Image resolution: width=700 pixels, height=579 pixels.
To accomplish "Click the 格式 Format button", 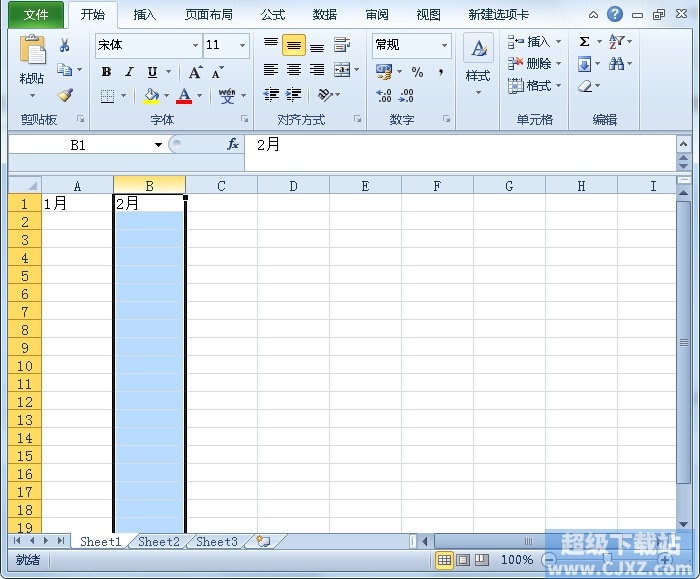I will (534, 85).
